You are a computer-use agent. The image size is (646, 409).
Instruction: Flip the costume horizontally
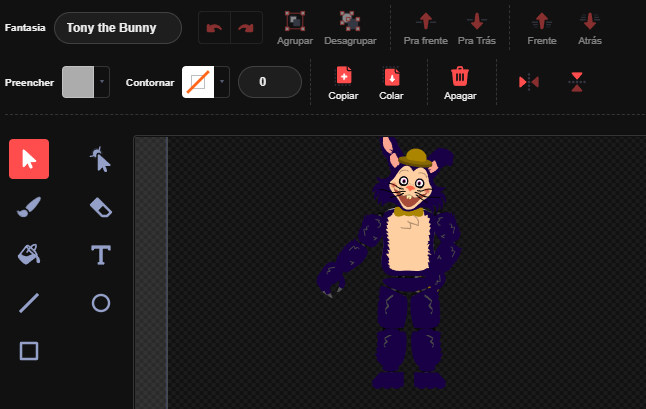click(529, 82)
